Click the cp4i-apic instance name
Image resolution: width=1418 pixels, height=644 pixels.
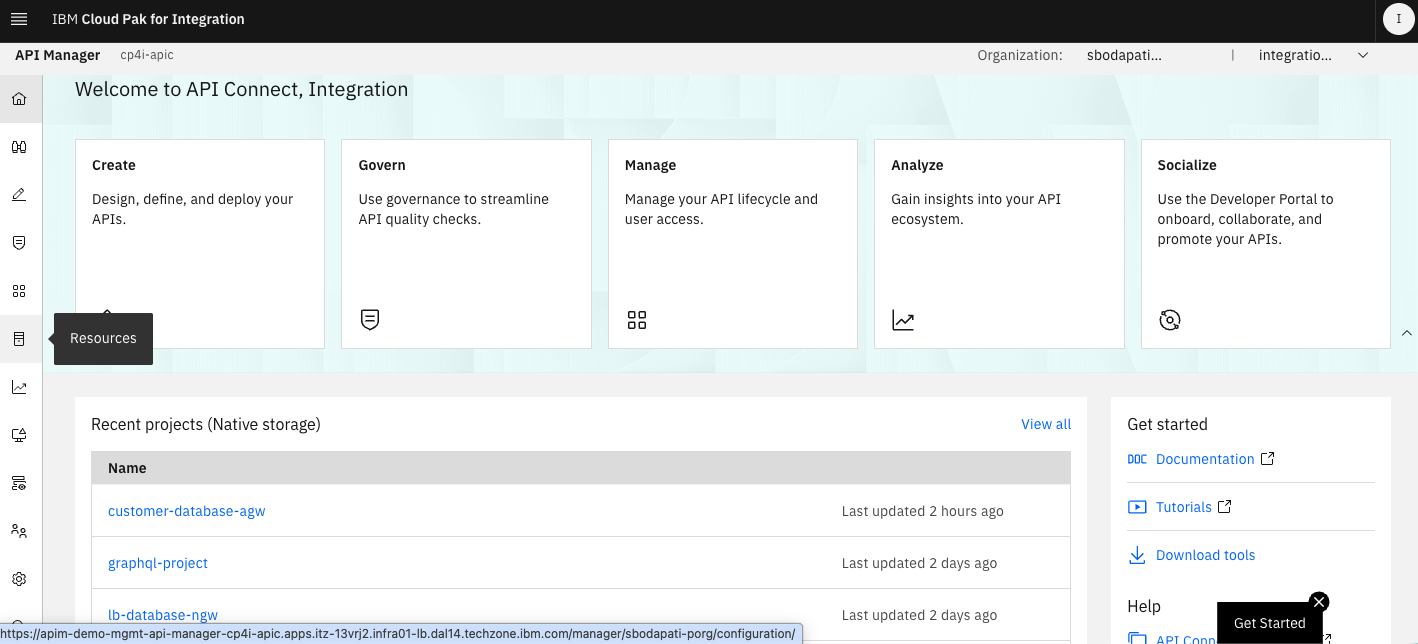pyautogui.click(x=147, y=55)
